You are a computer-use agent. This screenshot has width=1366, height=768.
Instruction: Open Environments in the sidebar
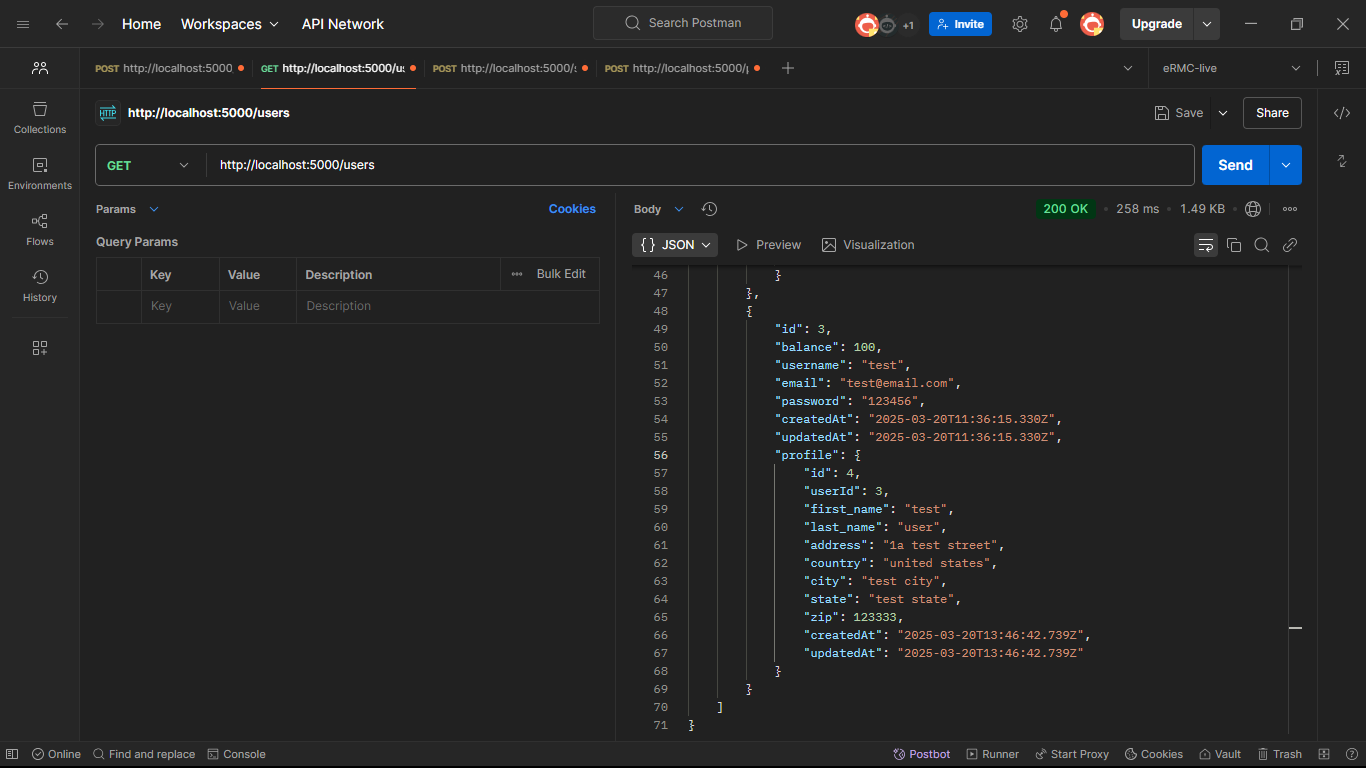tap(40, 173)
